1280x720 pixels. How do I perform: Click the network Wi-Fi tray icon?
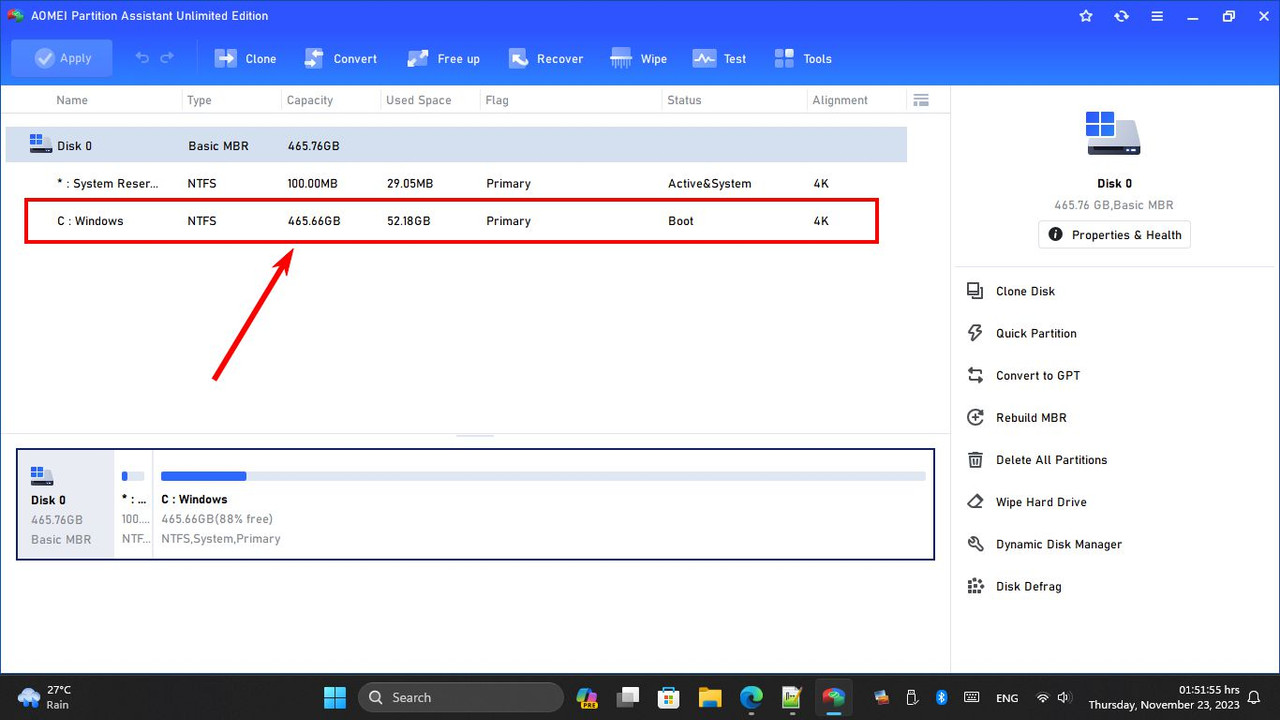[1043, 697]
